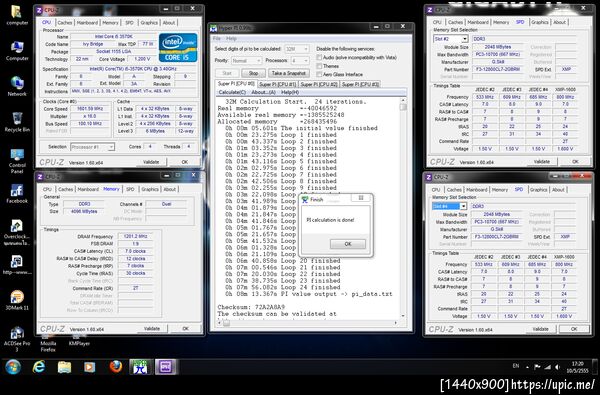
Task: Click the Super PI vertical scrollbar
Action: [x=403, y=207]
